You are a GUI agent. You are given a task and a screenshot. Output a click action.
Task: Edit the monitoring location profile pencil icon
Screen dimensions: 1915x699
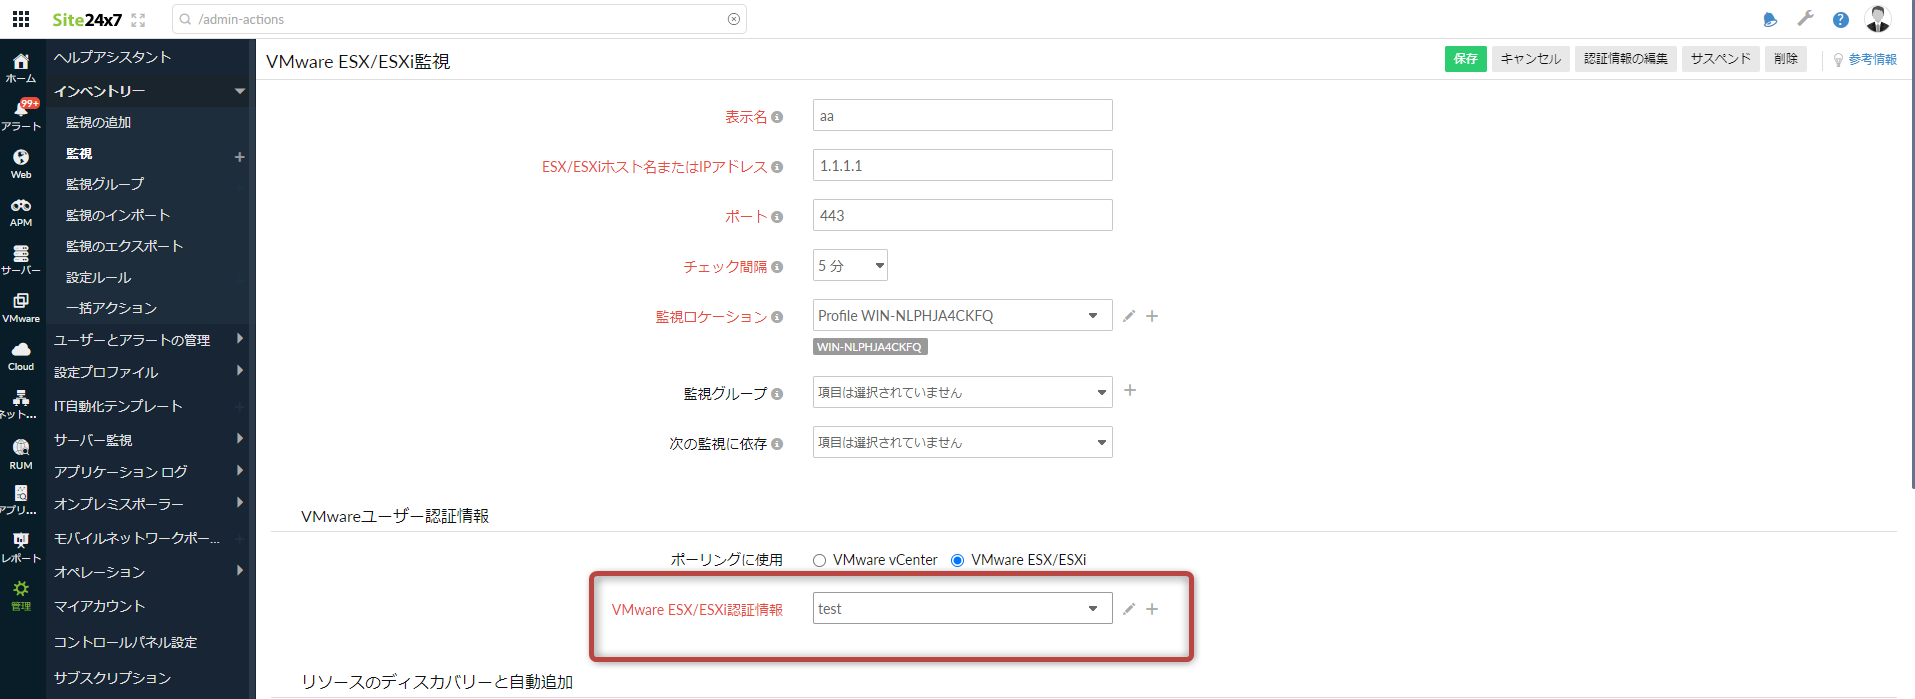pos(1129,316)
